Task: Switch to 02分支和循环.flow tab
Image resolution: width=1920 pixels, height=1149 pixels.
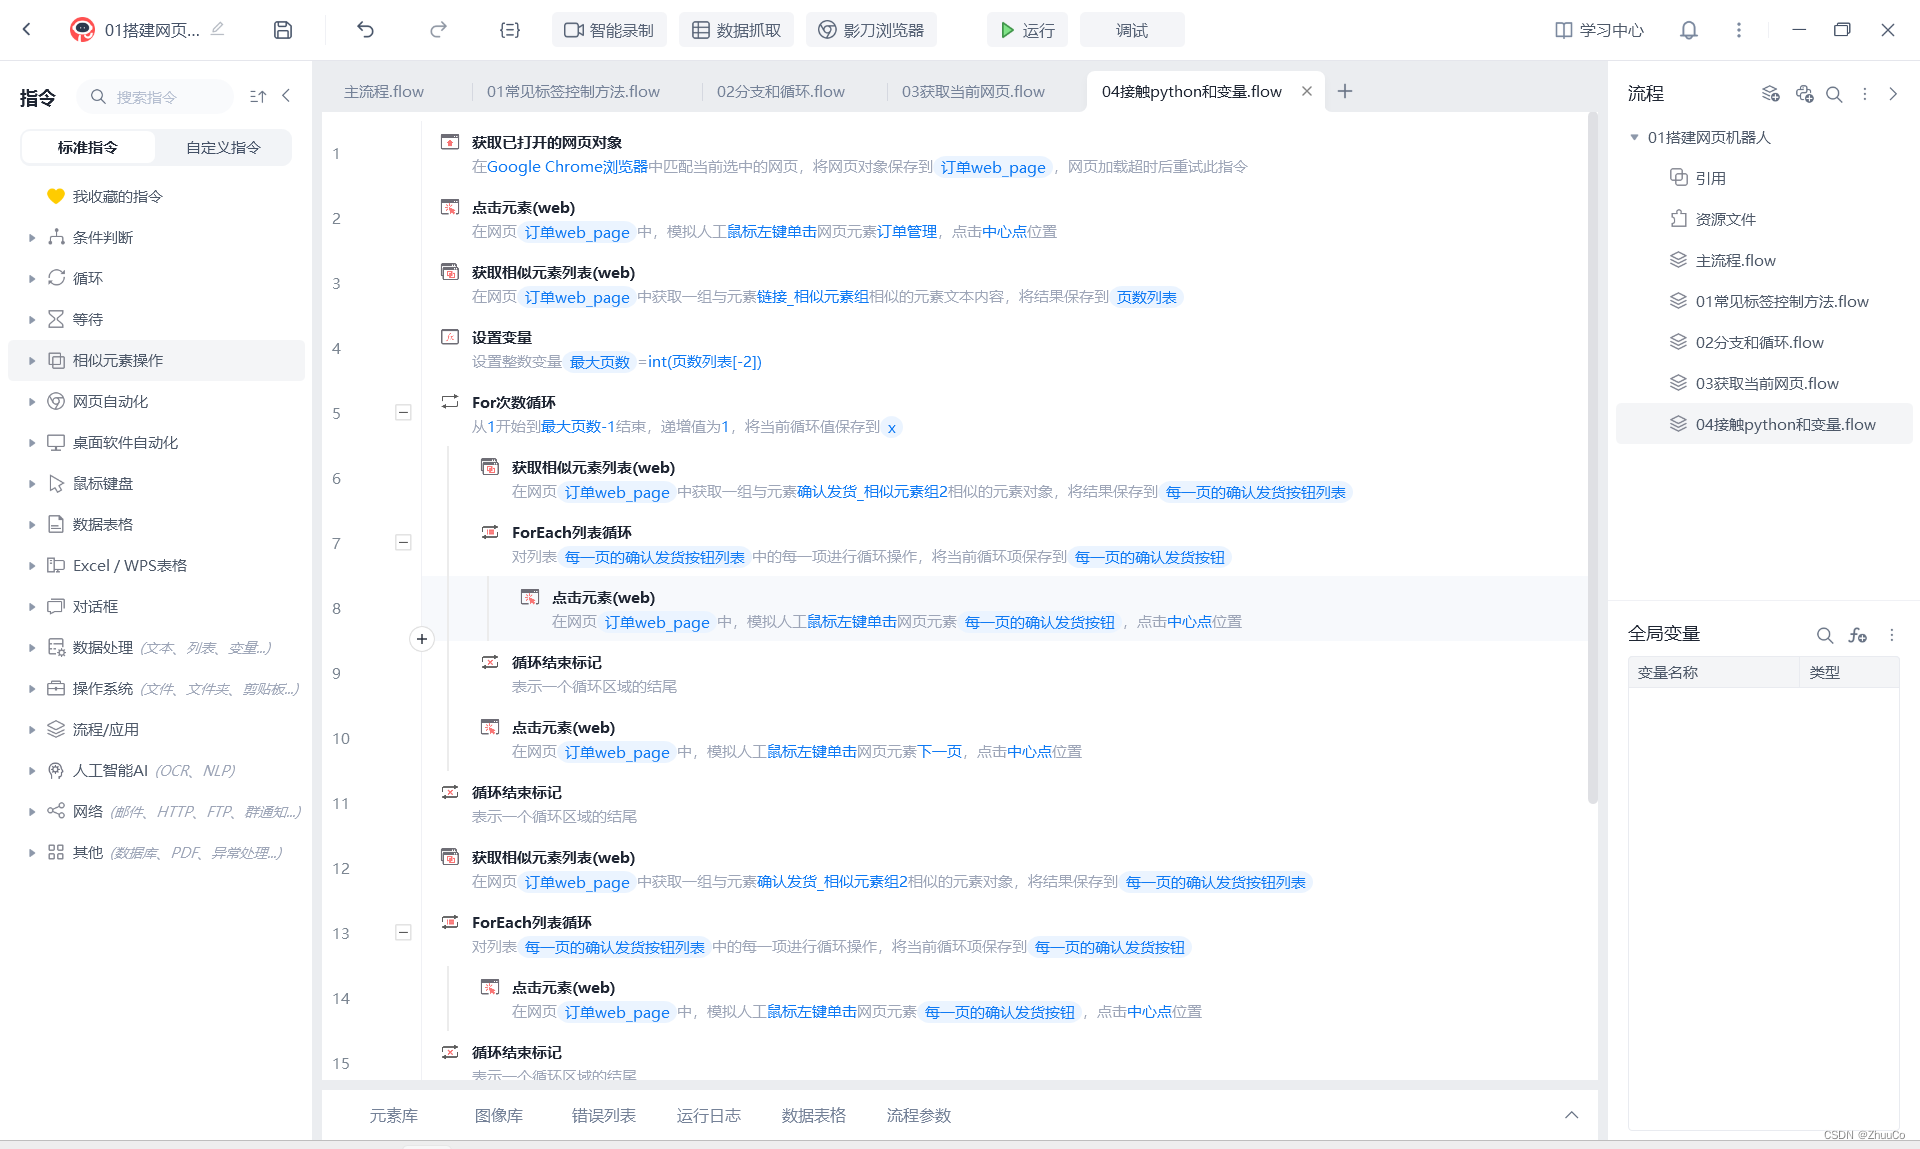Action: (780, 91)
